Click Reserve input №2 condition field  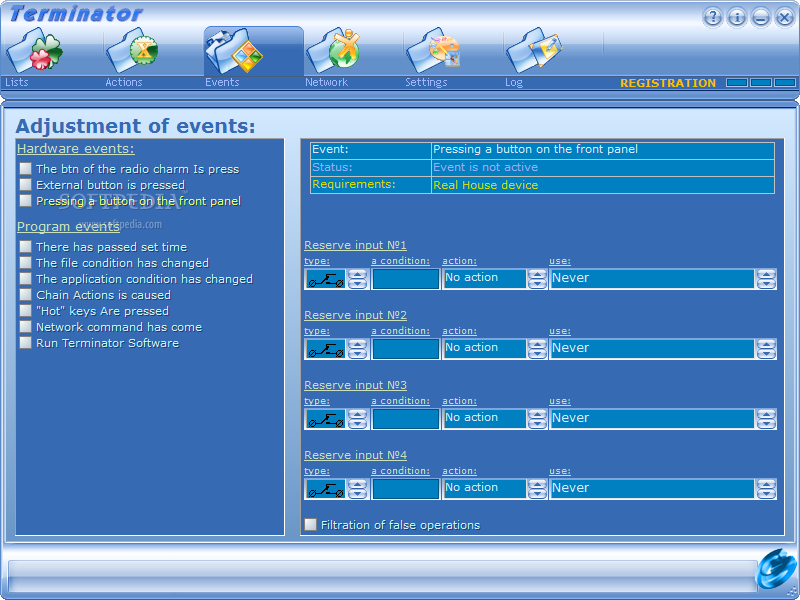[406, 349]
